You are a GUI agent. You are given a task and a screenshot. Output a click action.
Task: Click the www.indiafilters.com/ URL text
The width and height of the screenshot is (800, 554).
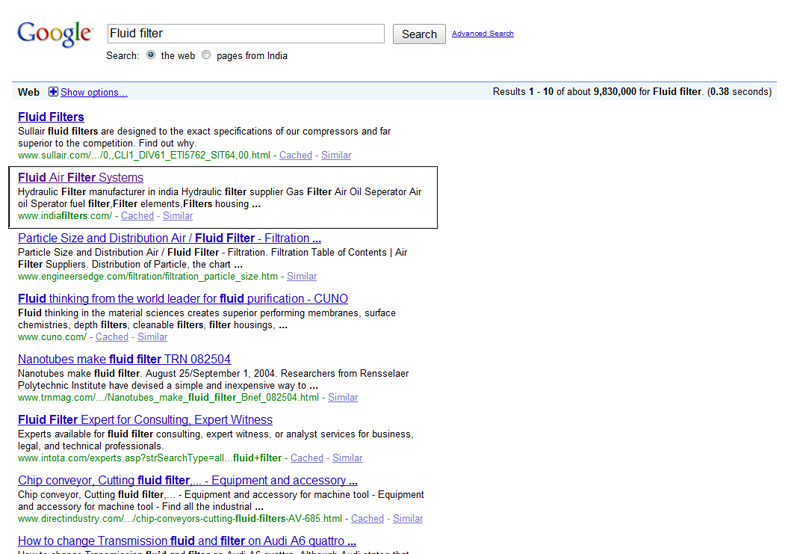(65, 216)
